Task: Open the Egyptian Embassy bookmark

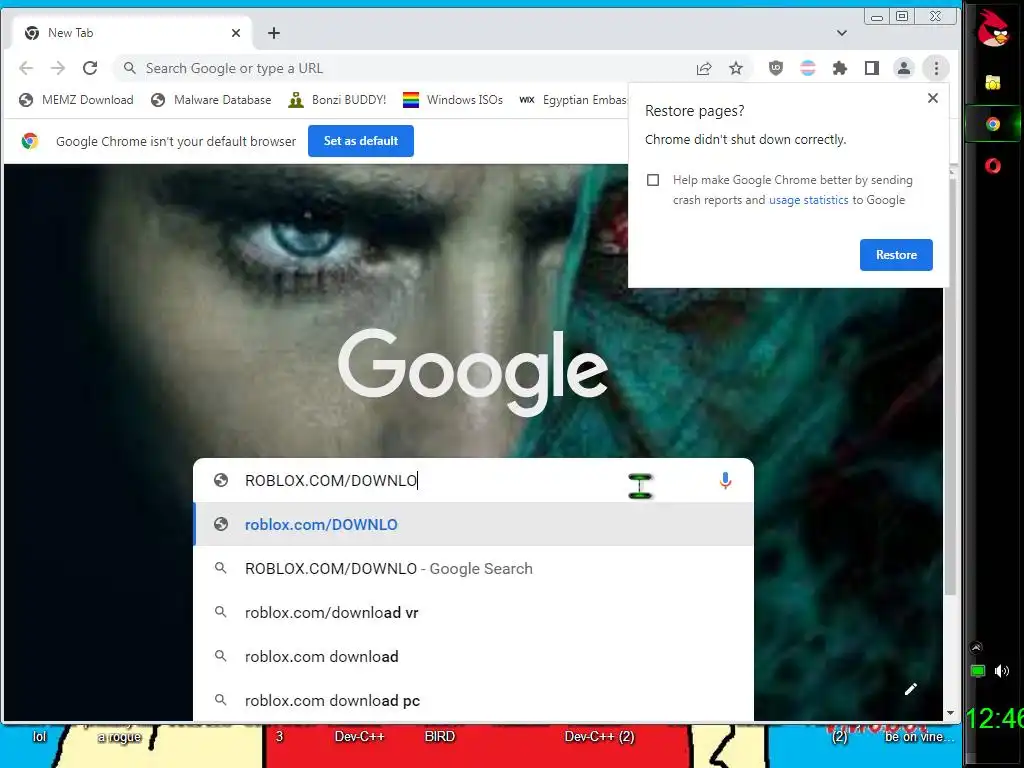Action: point(573,100)
